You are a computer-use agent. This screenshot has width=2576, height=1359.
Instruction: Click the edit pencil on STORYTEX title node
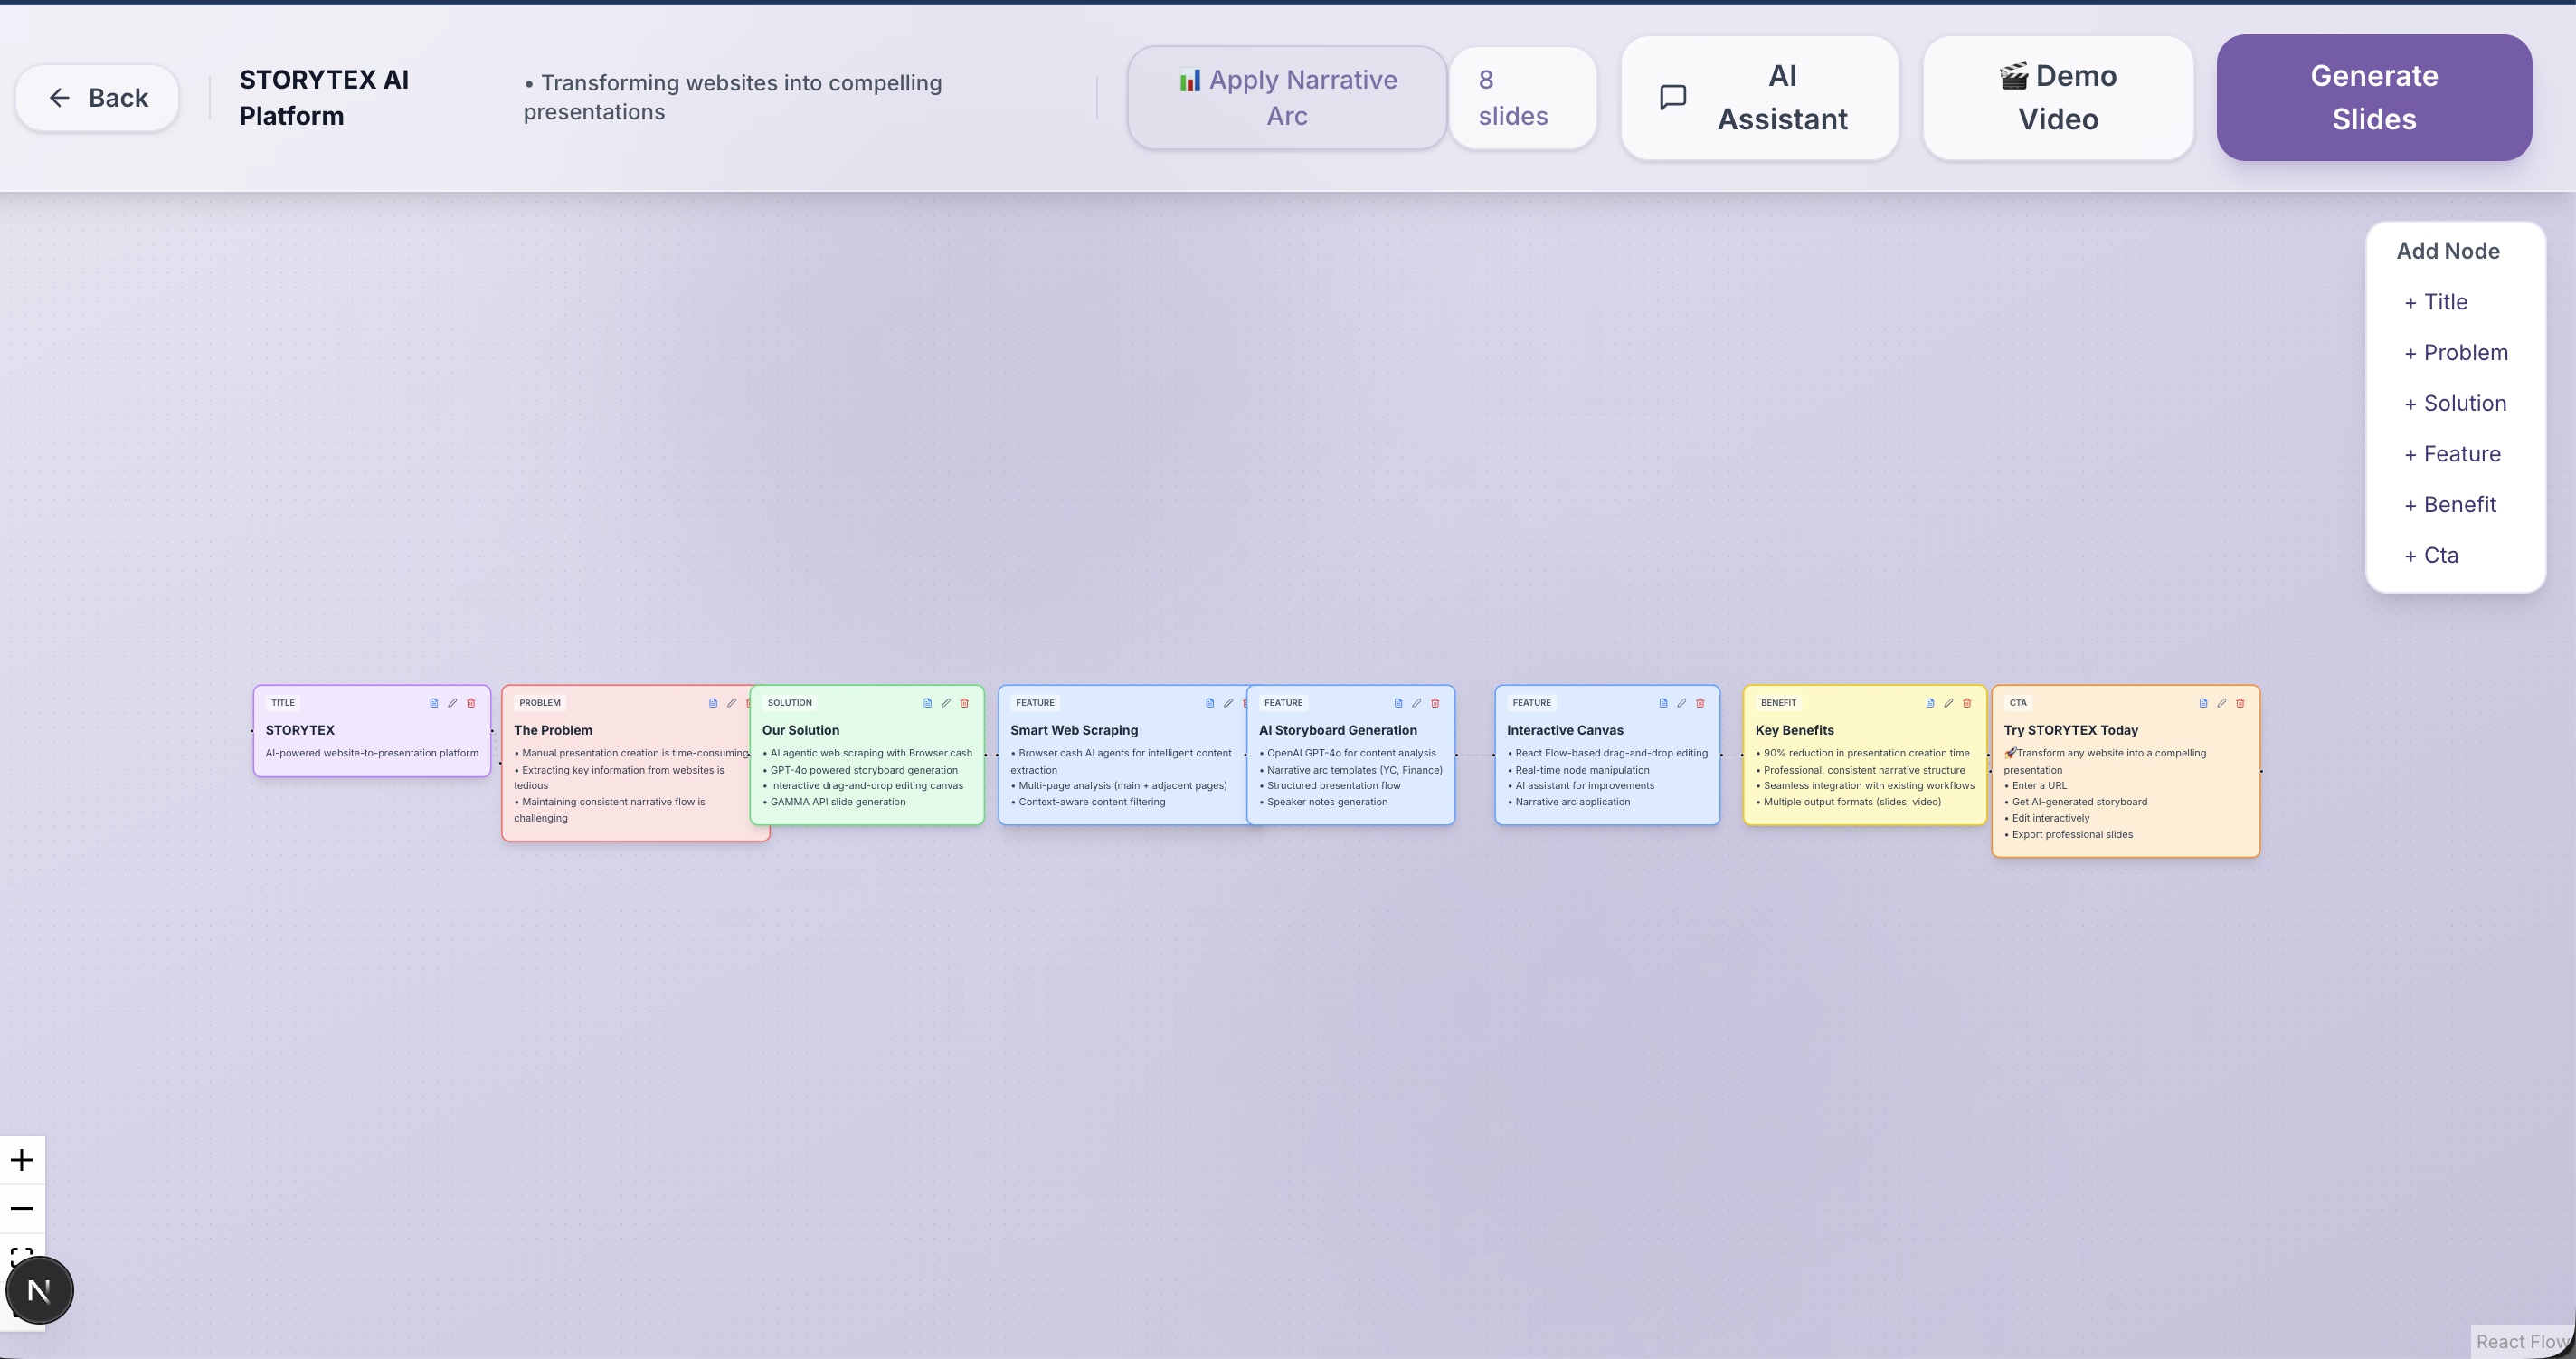(452, 703)
